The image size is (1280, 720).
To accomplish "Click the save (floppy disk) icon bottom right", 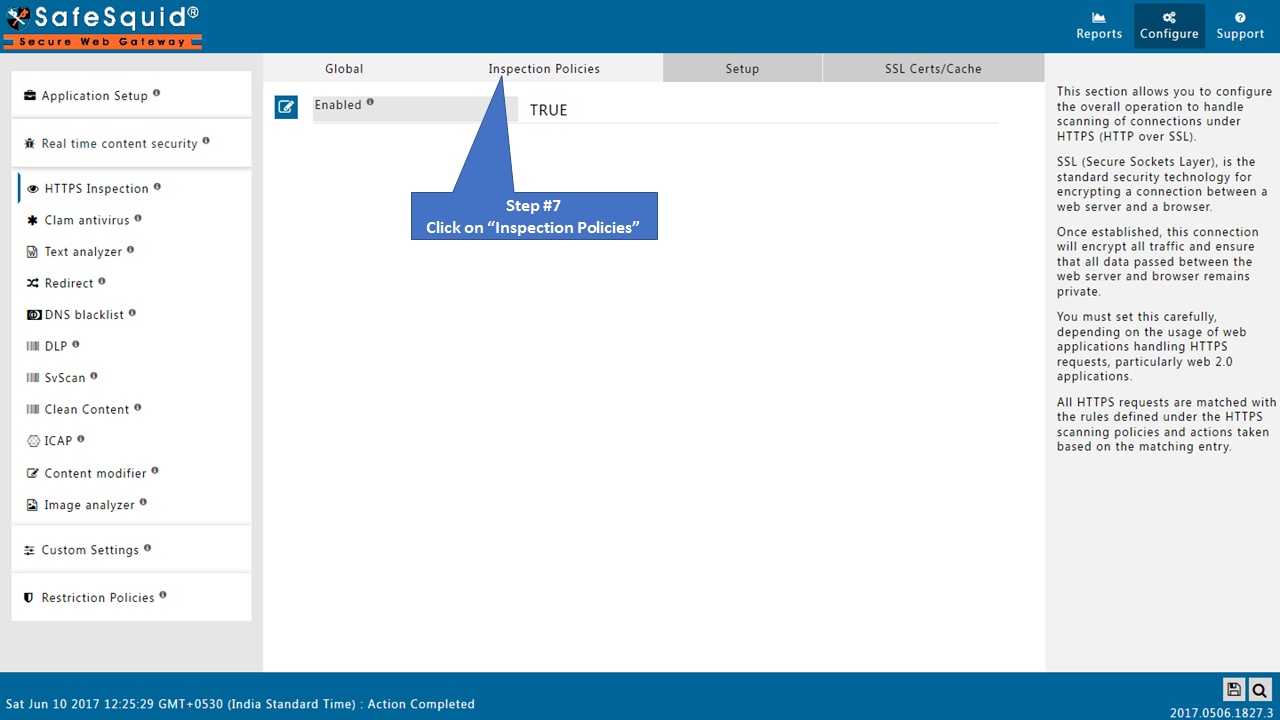I will pyautogui.click(x=1233, y=689).
